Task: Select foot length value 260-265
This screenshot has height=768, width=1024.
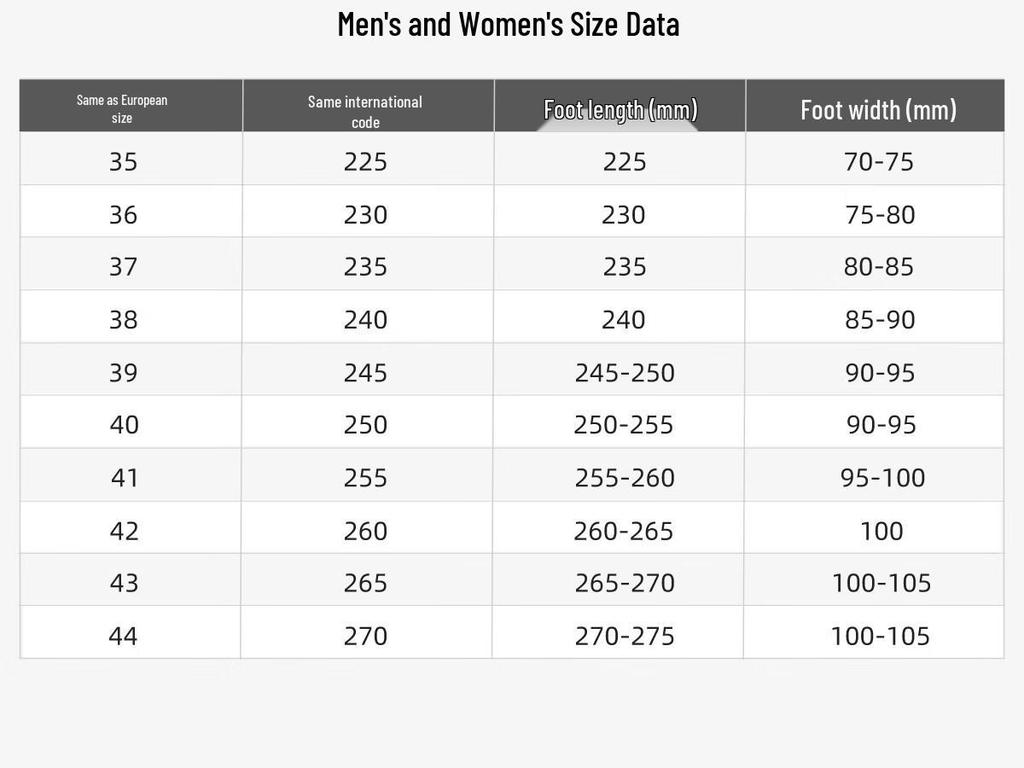Action: click(x=624, y=530)
